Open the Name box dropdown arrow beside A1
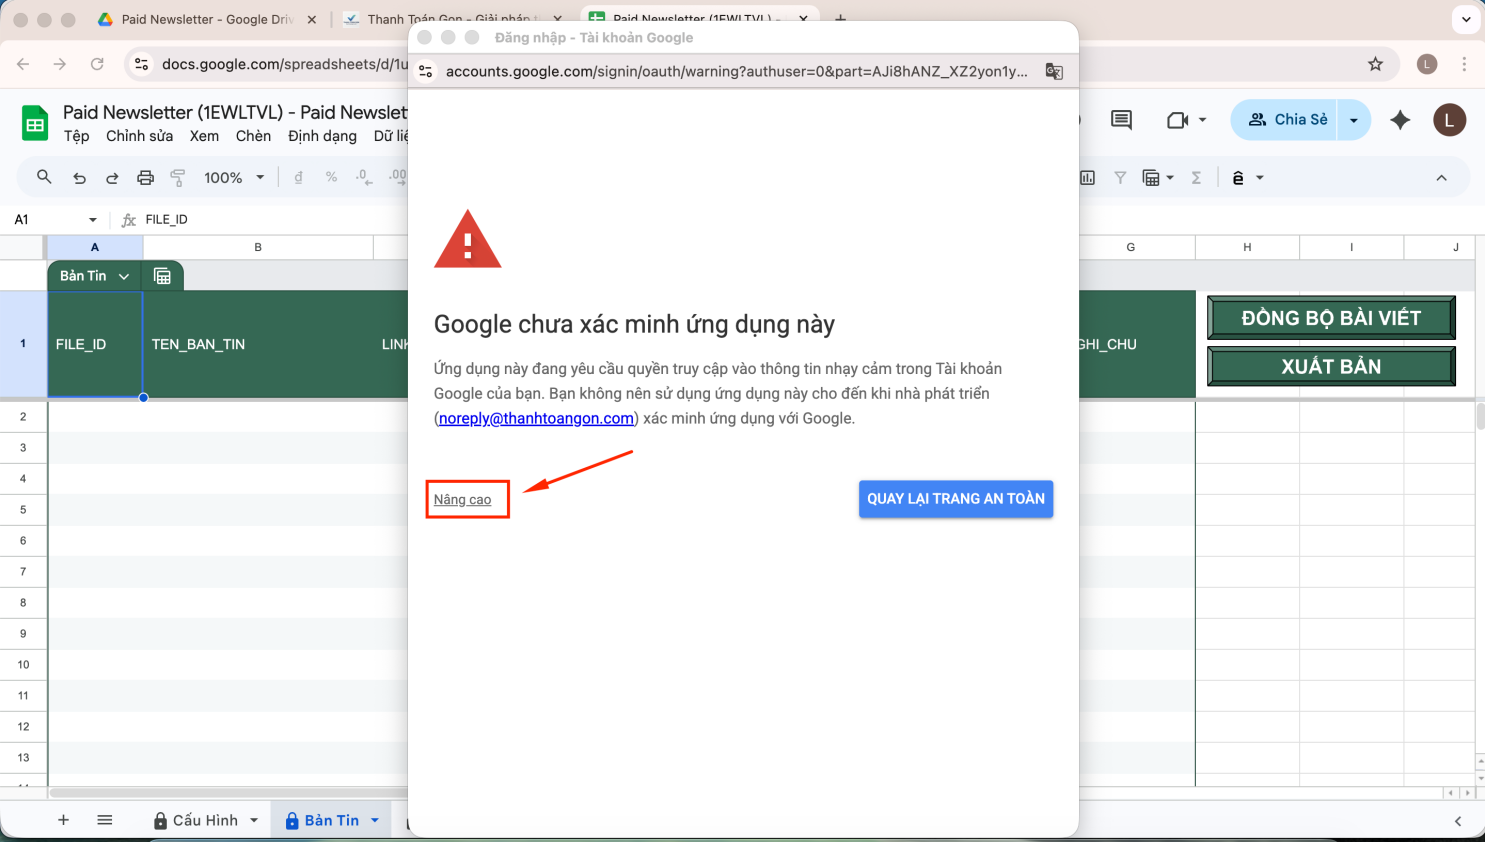The width and height of the screenshot is (1485, 842). [x=93, y=219]
